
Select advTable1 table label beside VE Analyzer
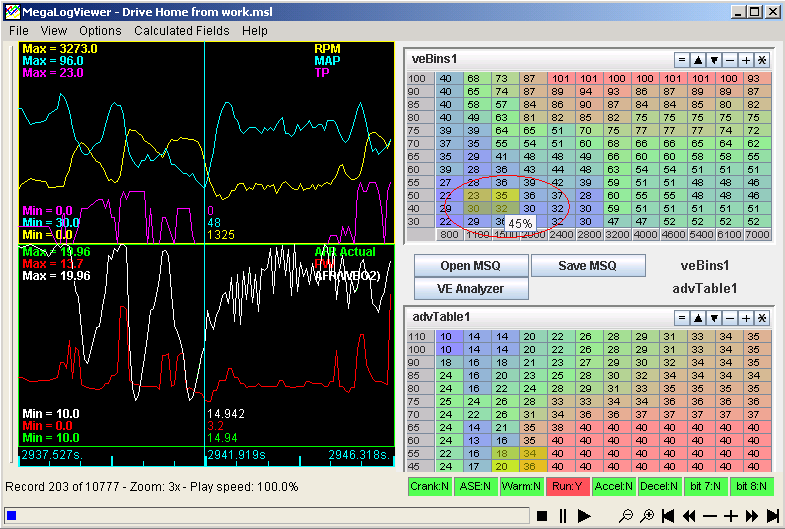pyautogui.click(x=704, y=289)
